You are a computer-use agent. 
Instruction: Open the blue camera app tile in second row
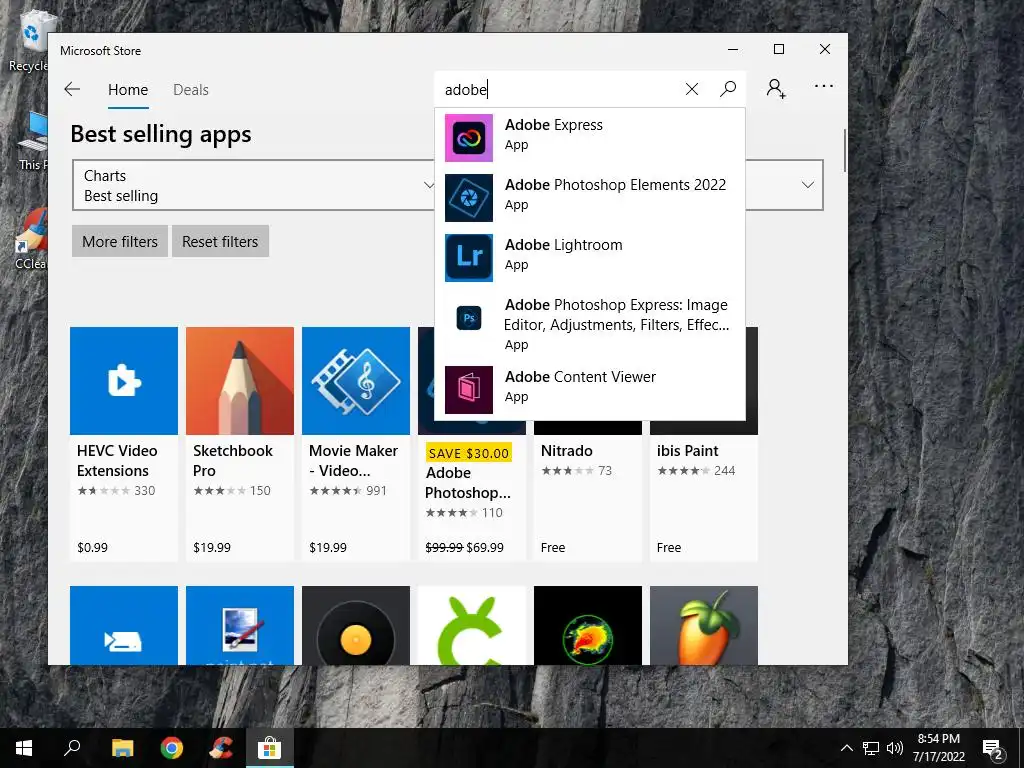point(123,625)
